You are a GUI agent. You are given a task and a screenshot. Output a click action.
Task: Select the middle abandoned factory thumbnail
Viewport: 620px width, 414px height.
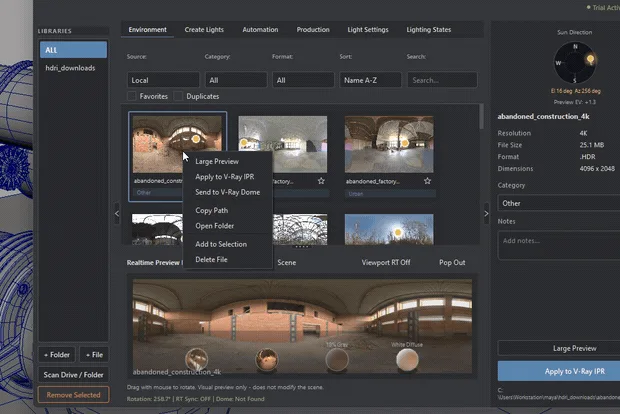283,144
